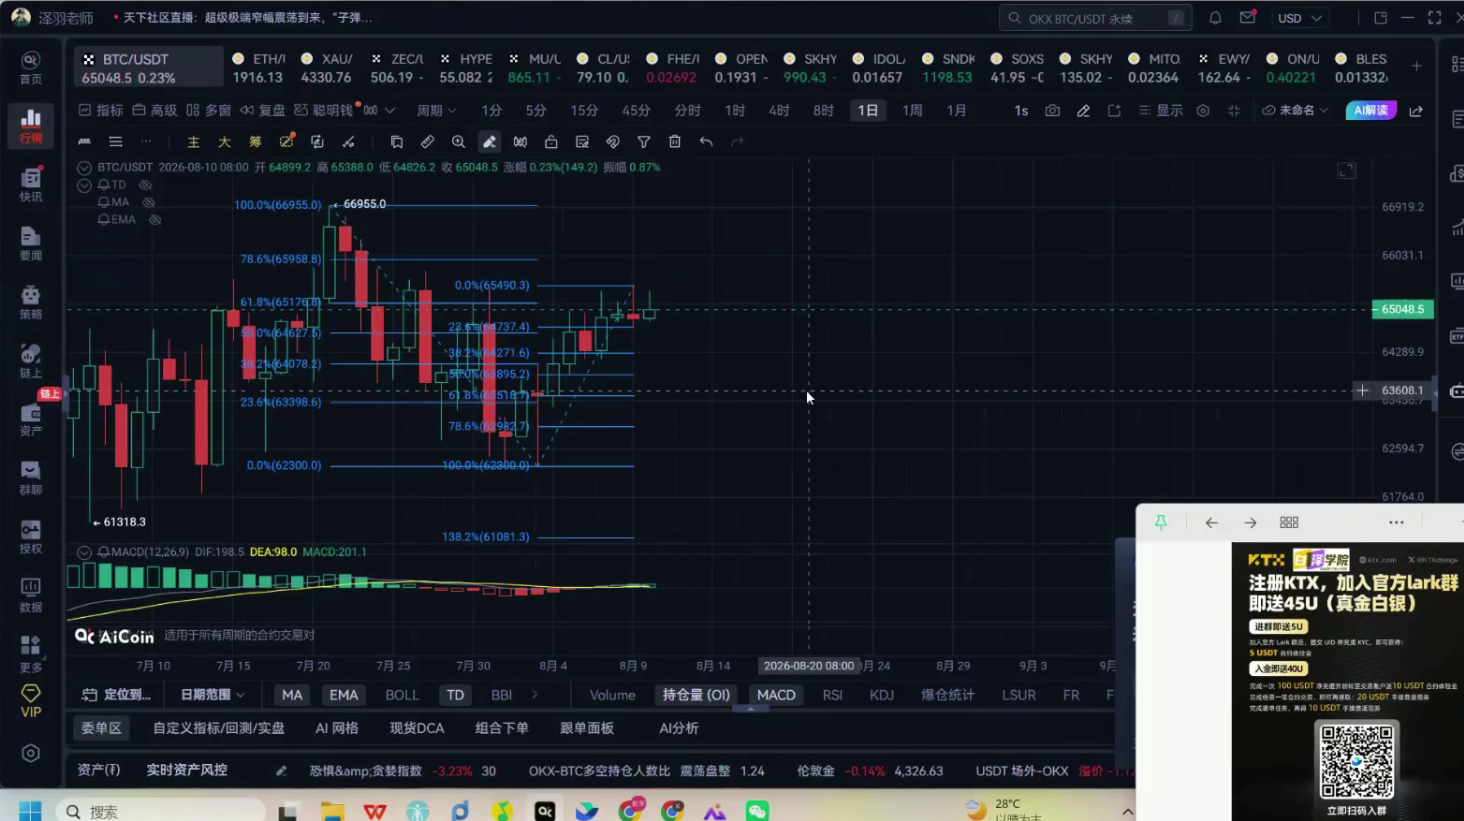Click the fullscreen expand icon on chart

click(x=1347, y=171)
